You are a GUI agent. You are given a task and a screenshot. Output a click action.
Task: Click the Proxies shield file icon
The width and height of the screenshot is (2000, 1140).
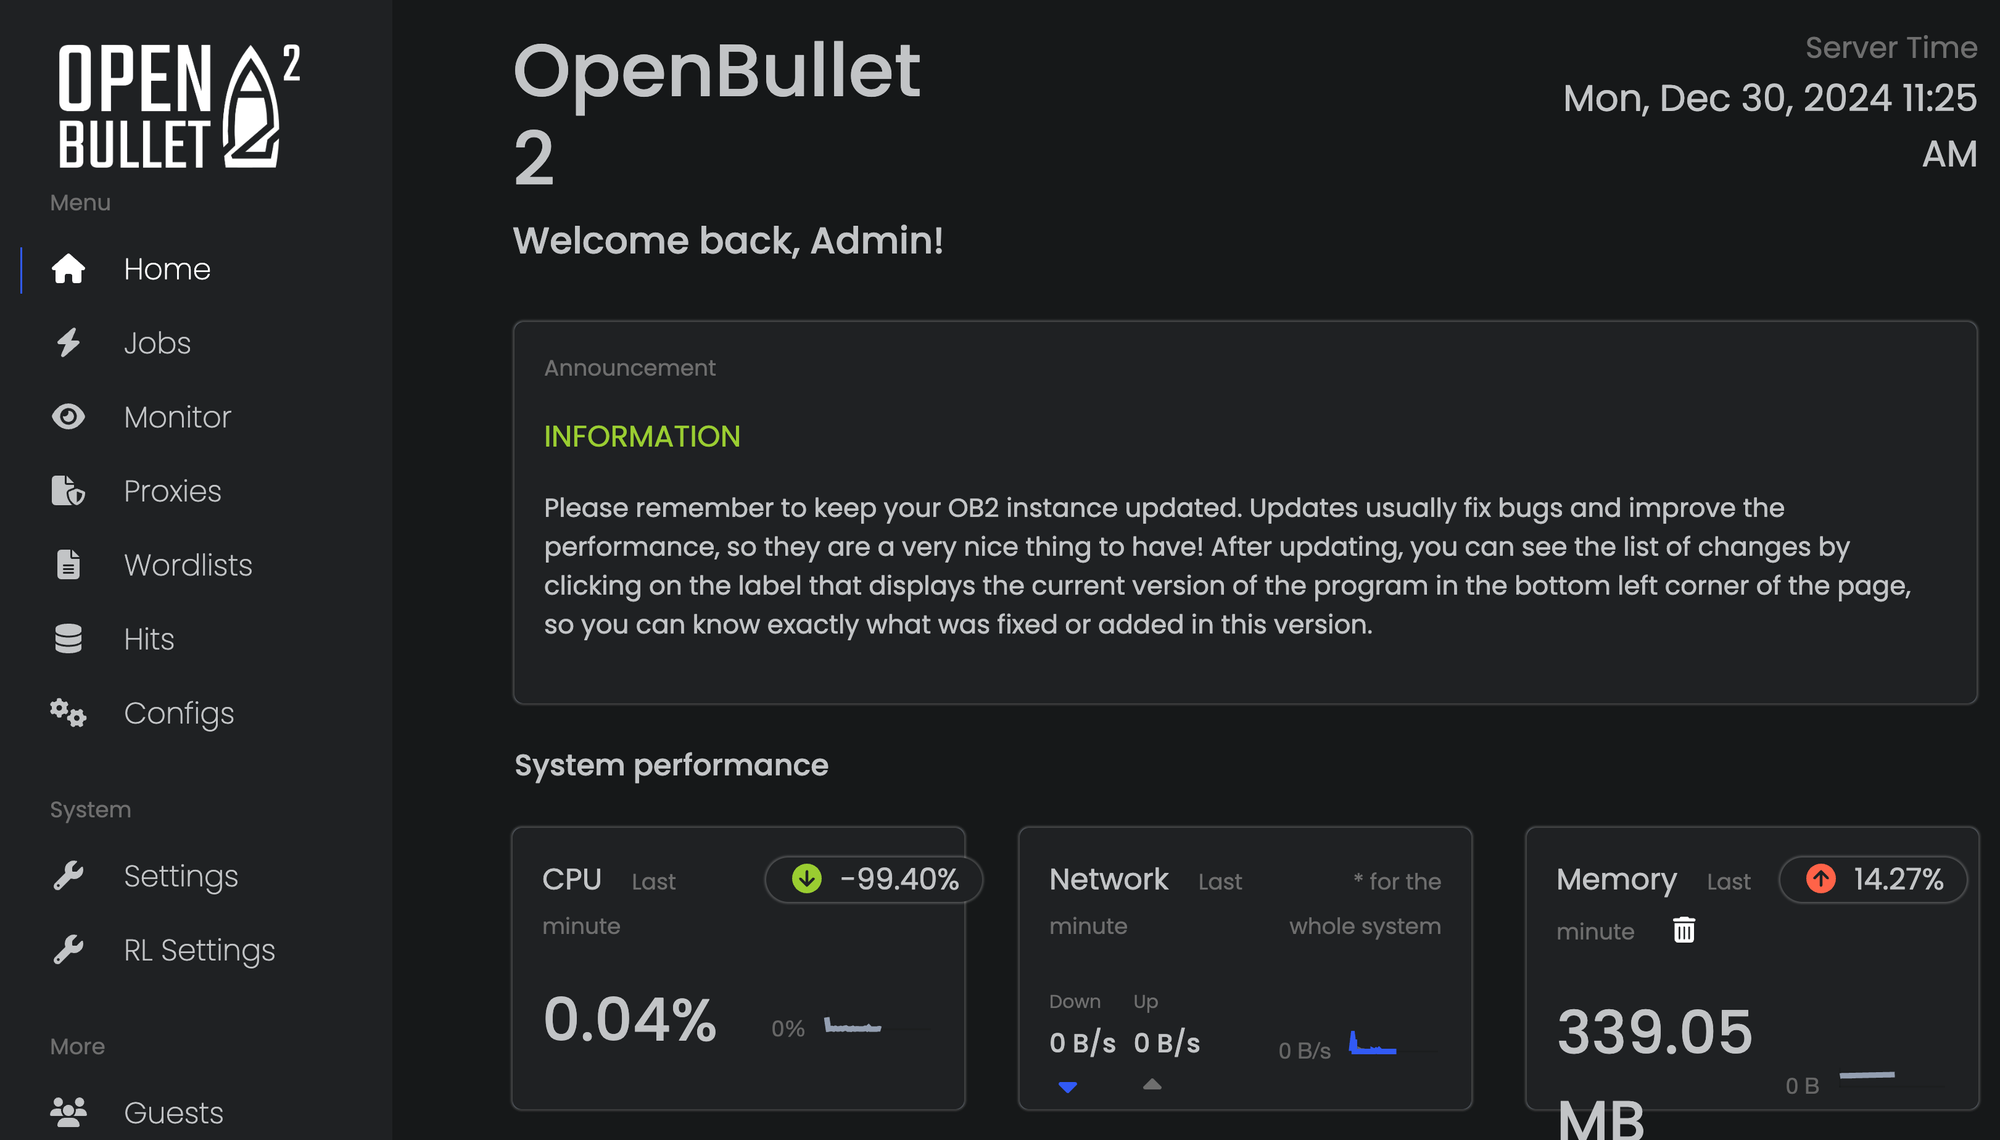pos(68,491)
